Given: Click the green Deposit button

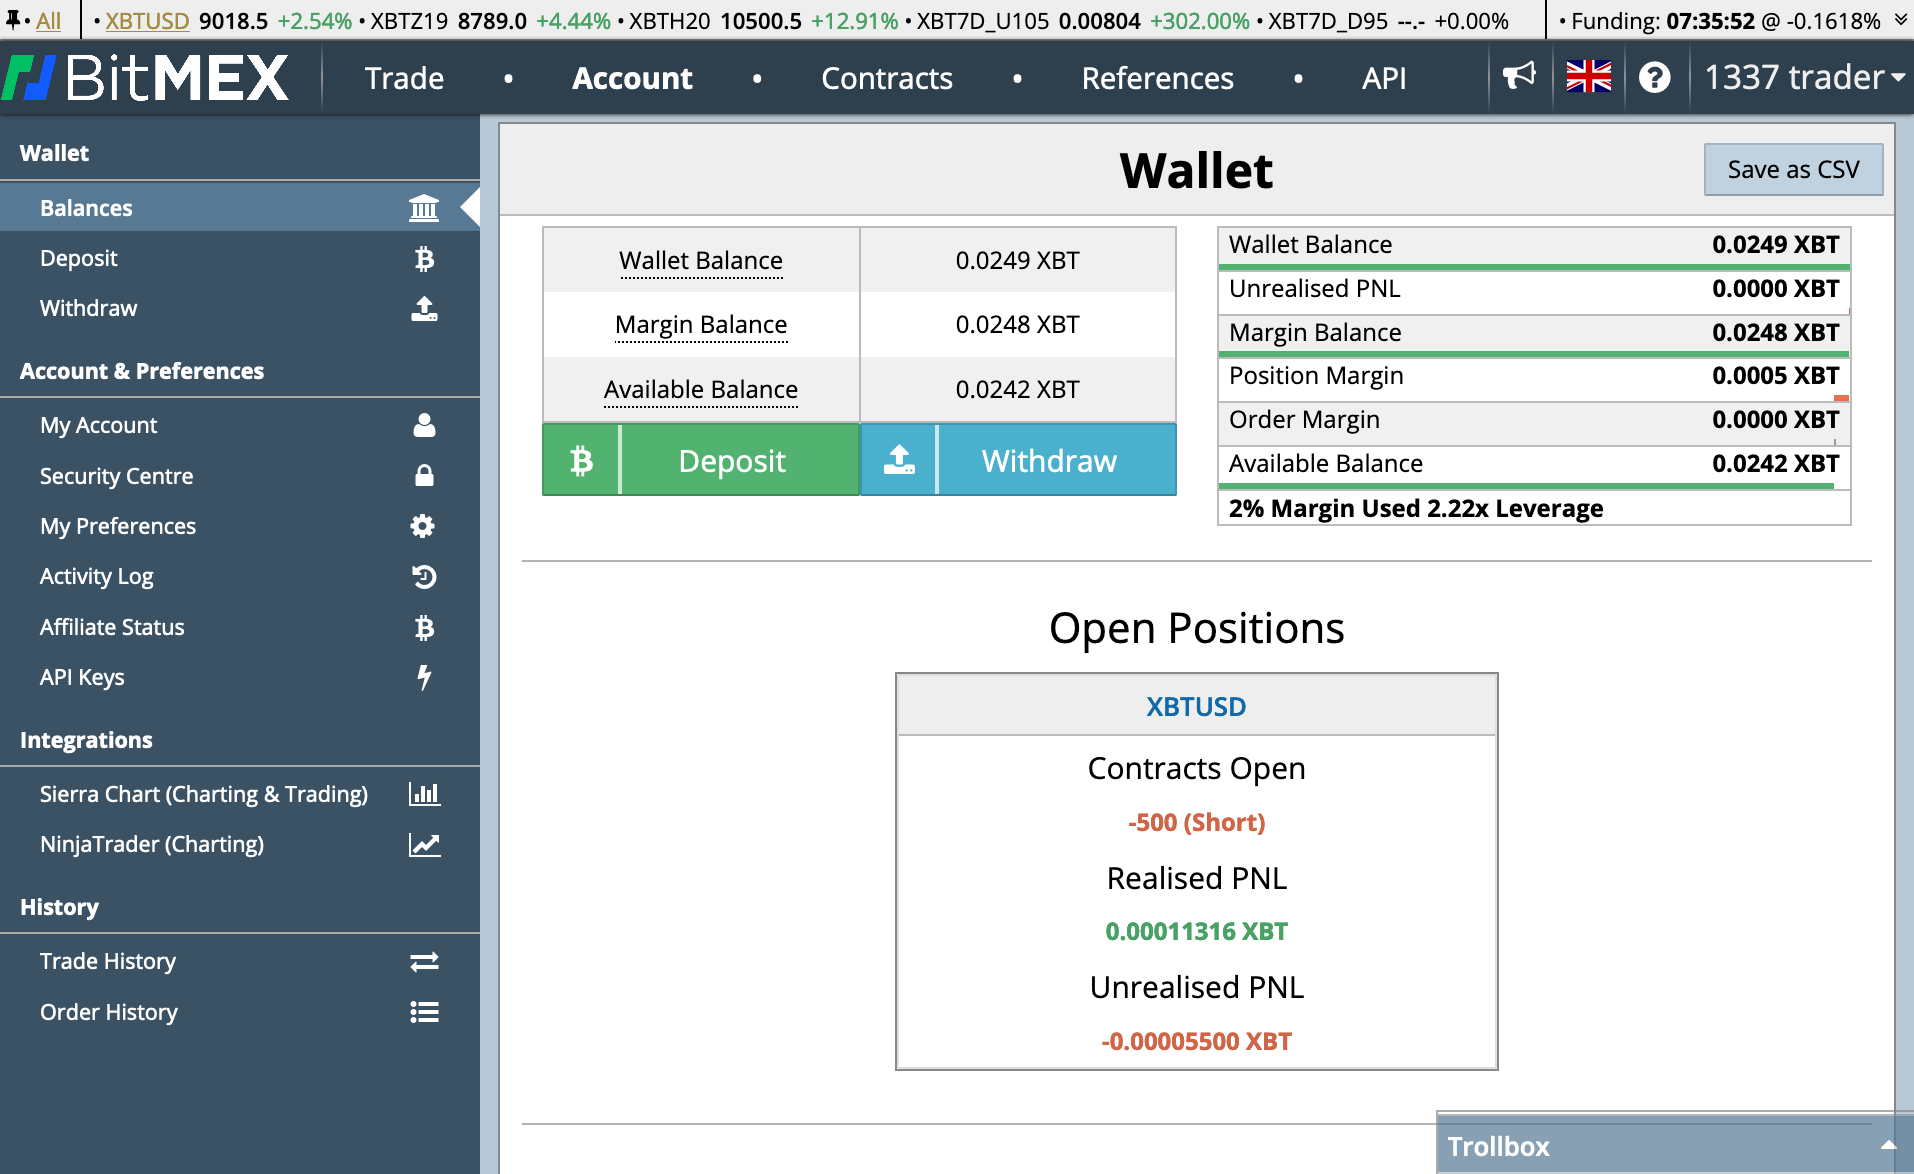Looking at the screenshot, I should [x=701, y=460].
